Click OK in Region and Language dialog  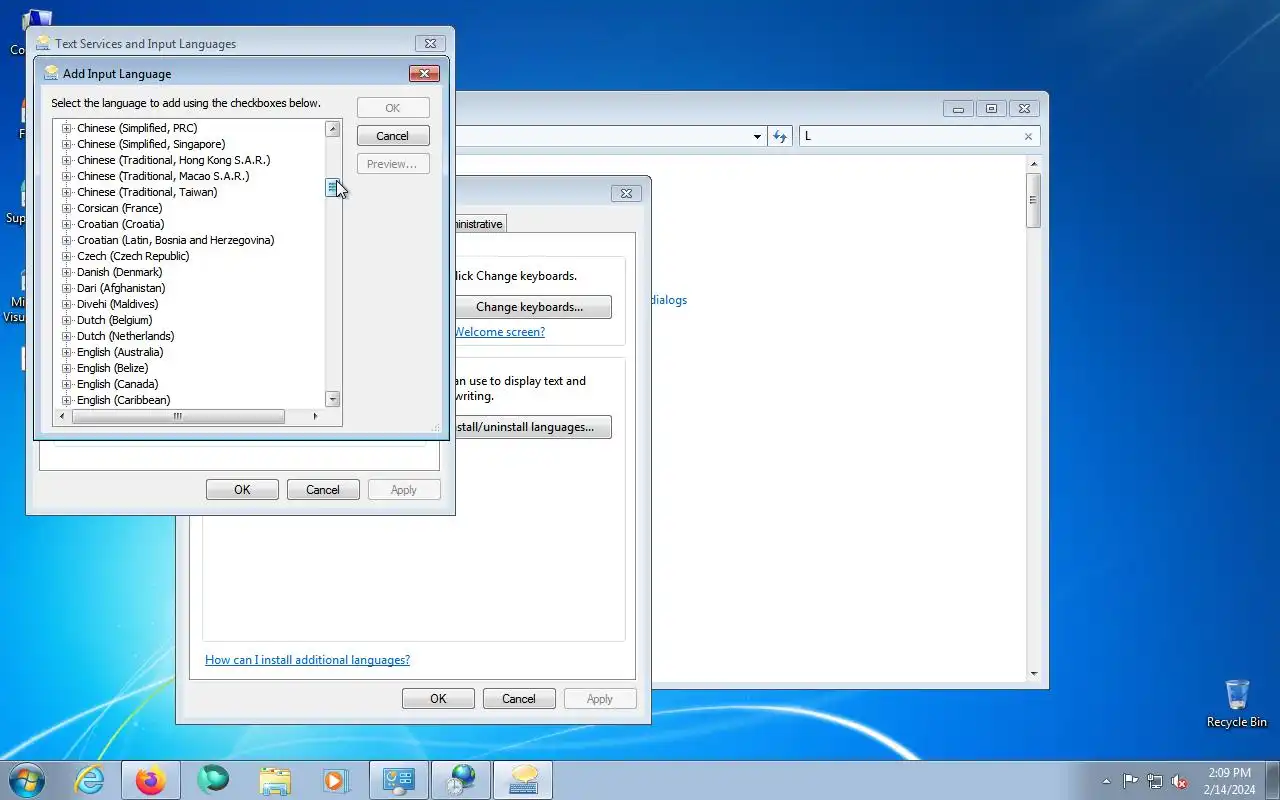(x=438, y=699)
